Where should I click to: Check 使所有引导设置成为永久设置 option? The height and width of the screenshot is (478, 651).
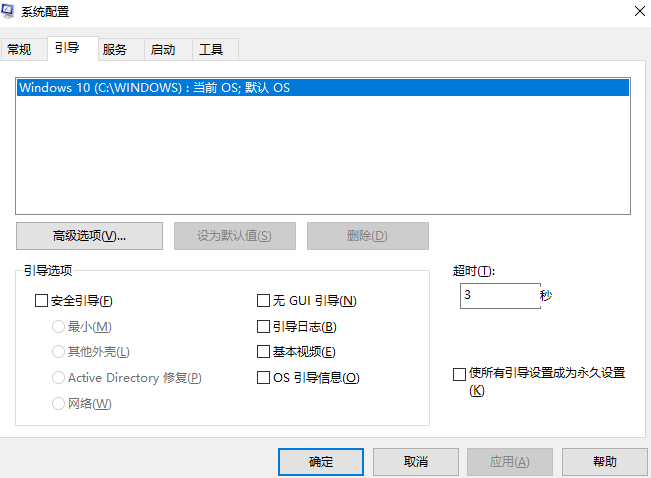click(459, 374)
